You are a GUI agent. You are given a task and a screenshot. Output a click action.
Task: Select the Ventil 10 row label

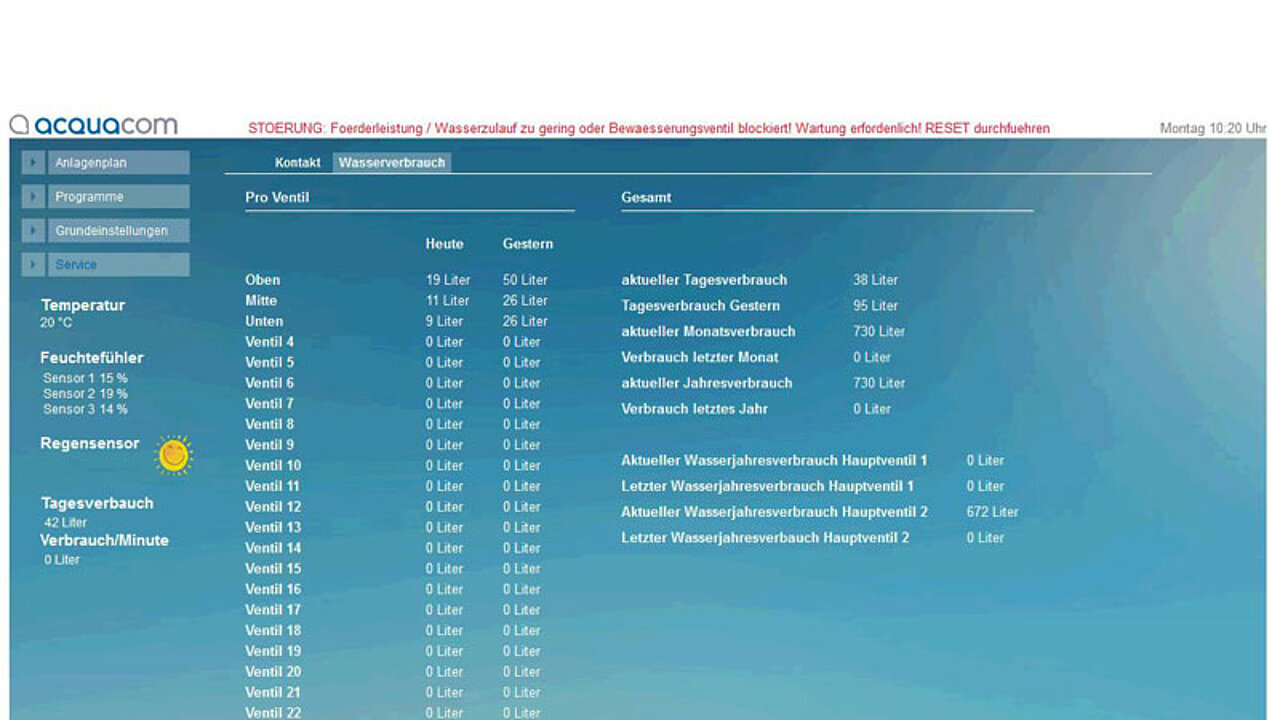click(x=273, y=465)
